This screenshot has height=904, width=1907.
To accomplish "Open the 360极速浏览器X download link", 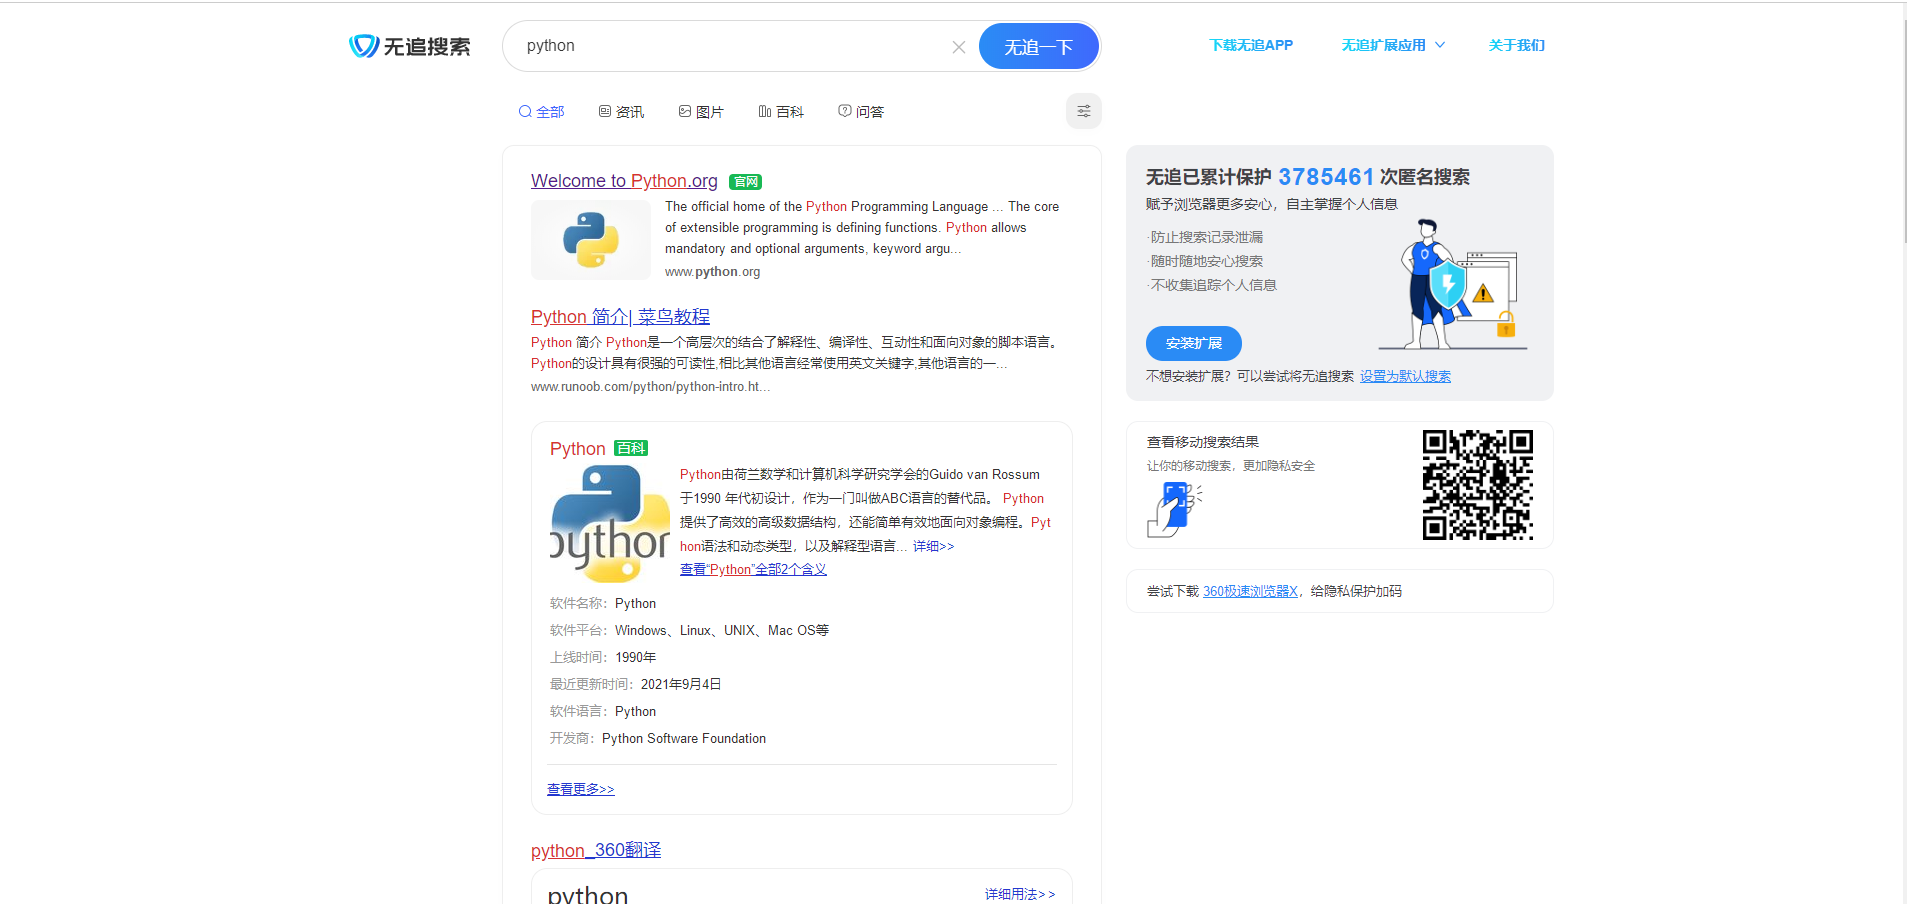I will coord(1250,590).
